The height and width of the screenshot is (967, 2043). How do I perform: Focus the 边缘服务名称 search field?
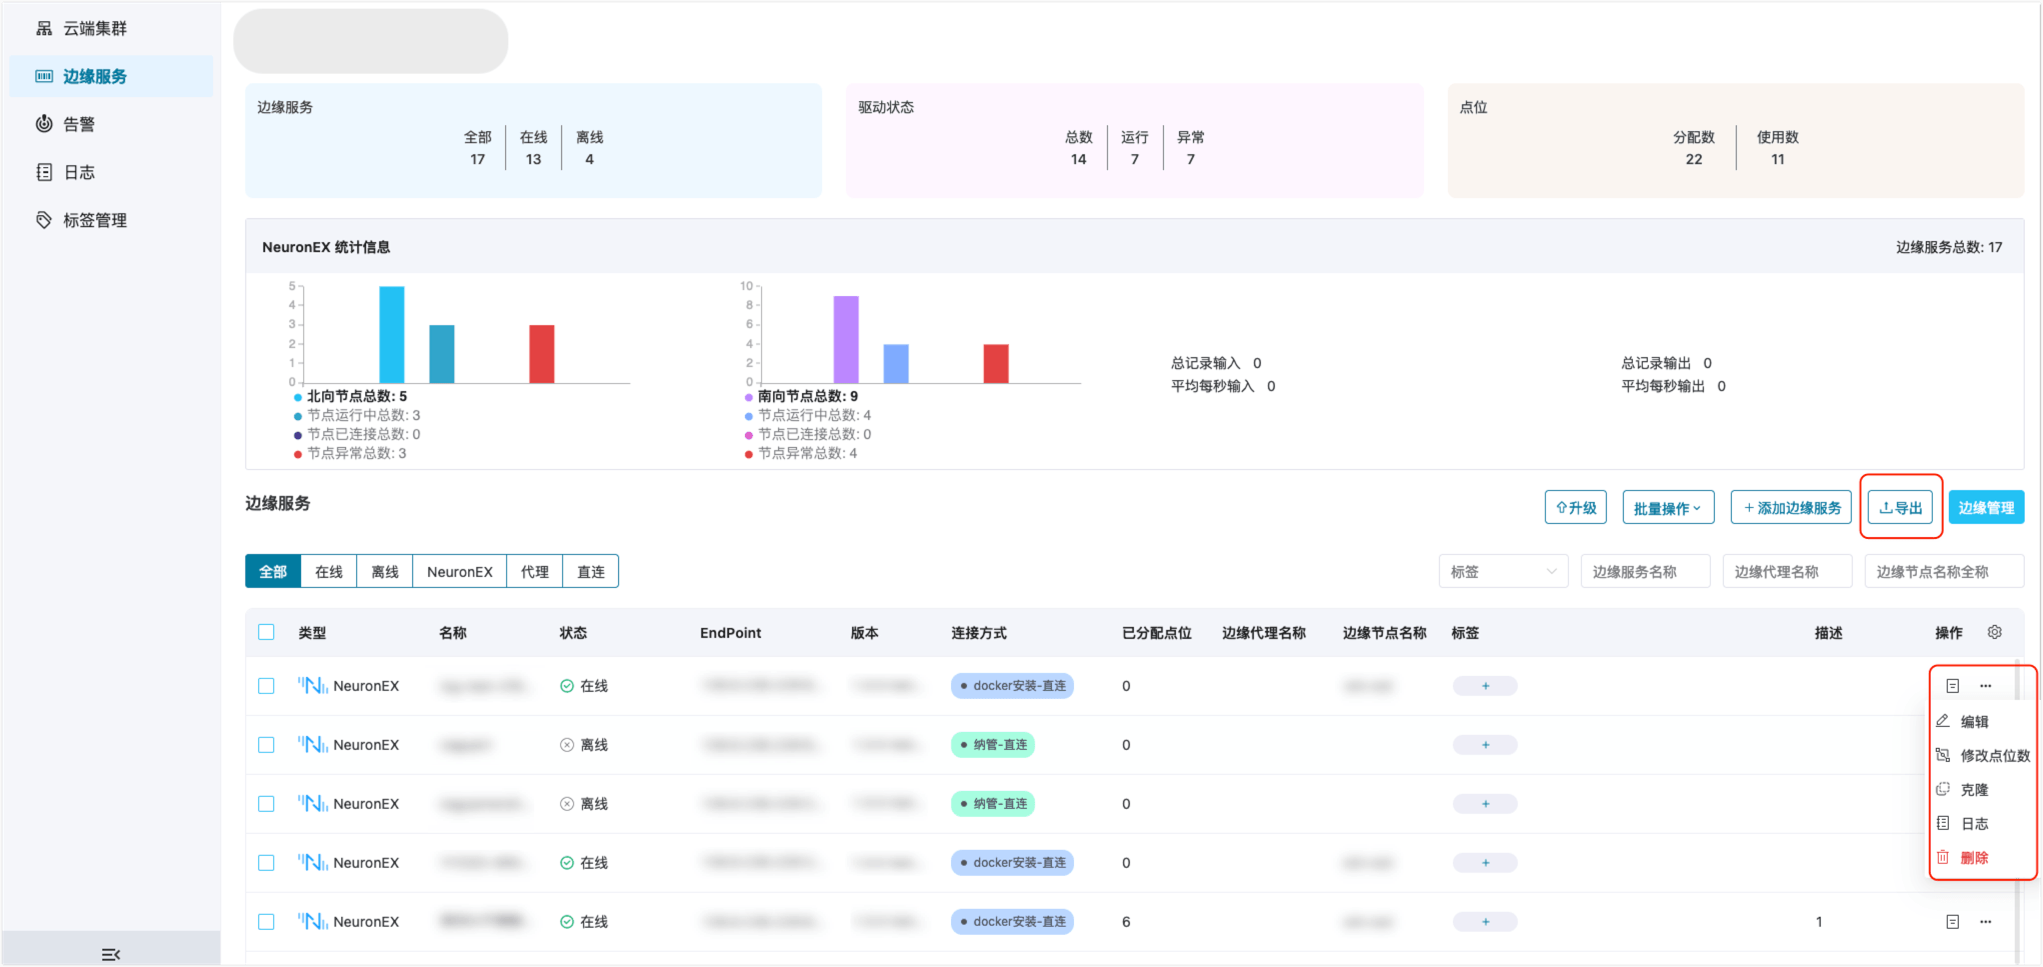pos(1644,572)
